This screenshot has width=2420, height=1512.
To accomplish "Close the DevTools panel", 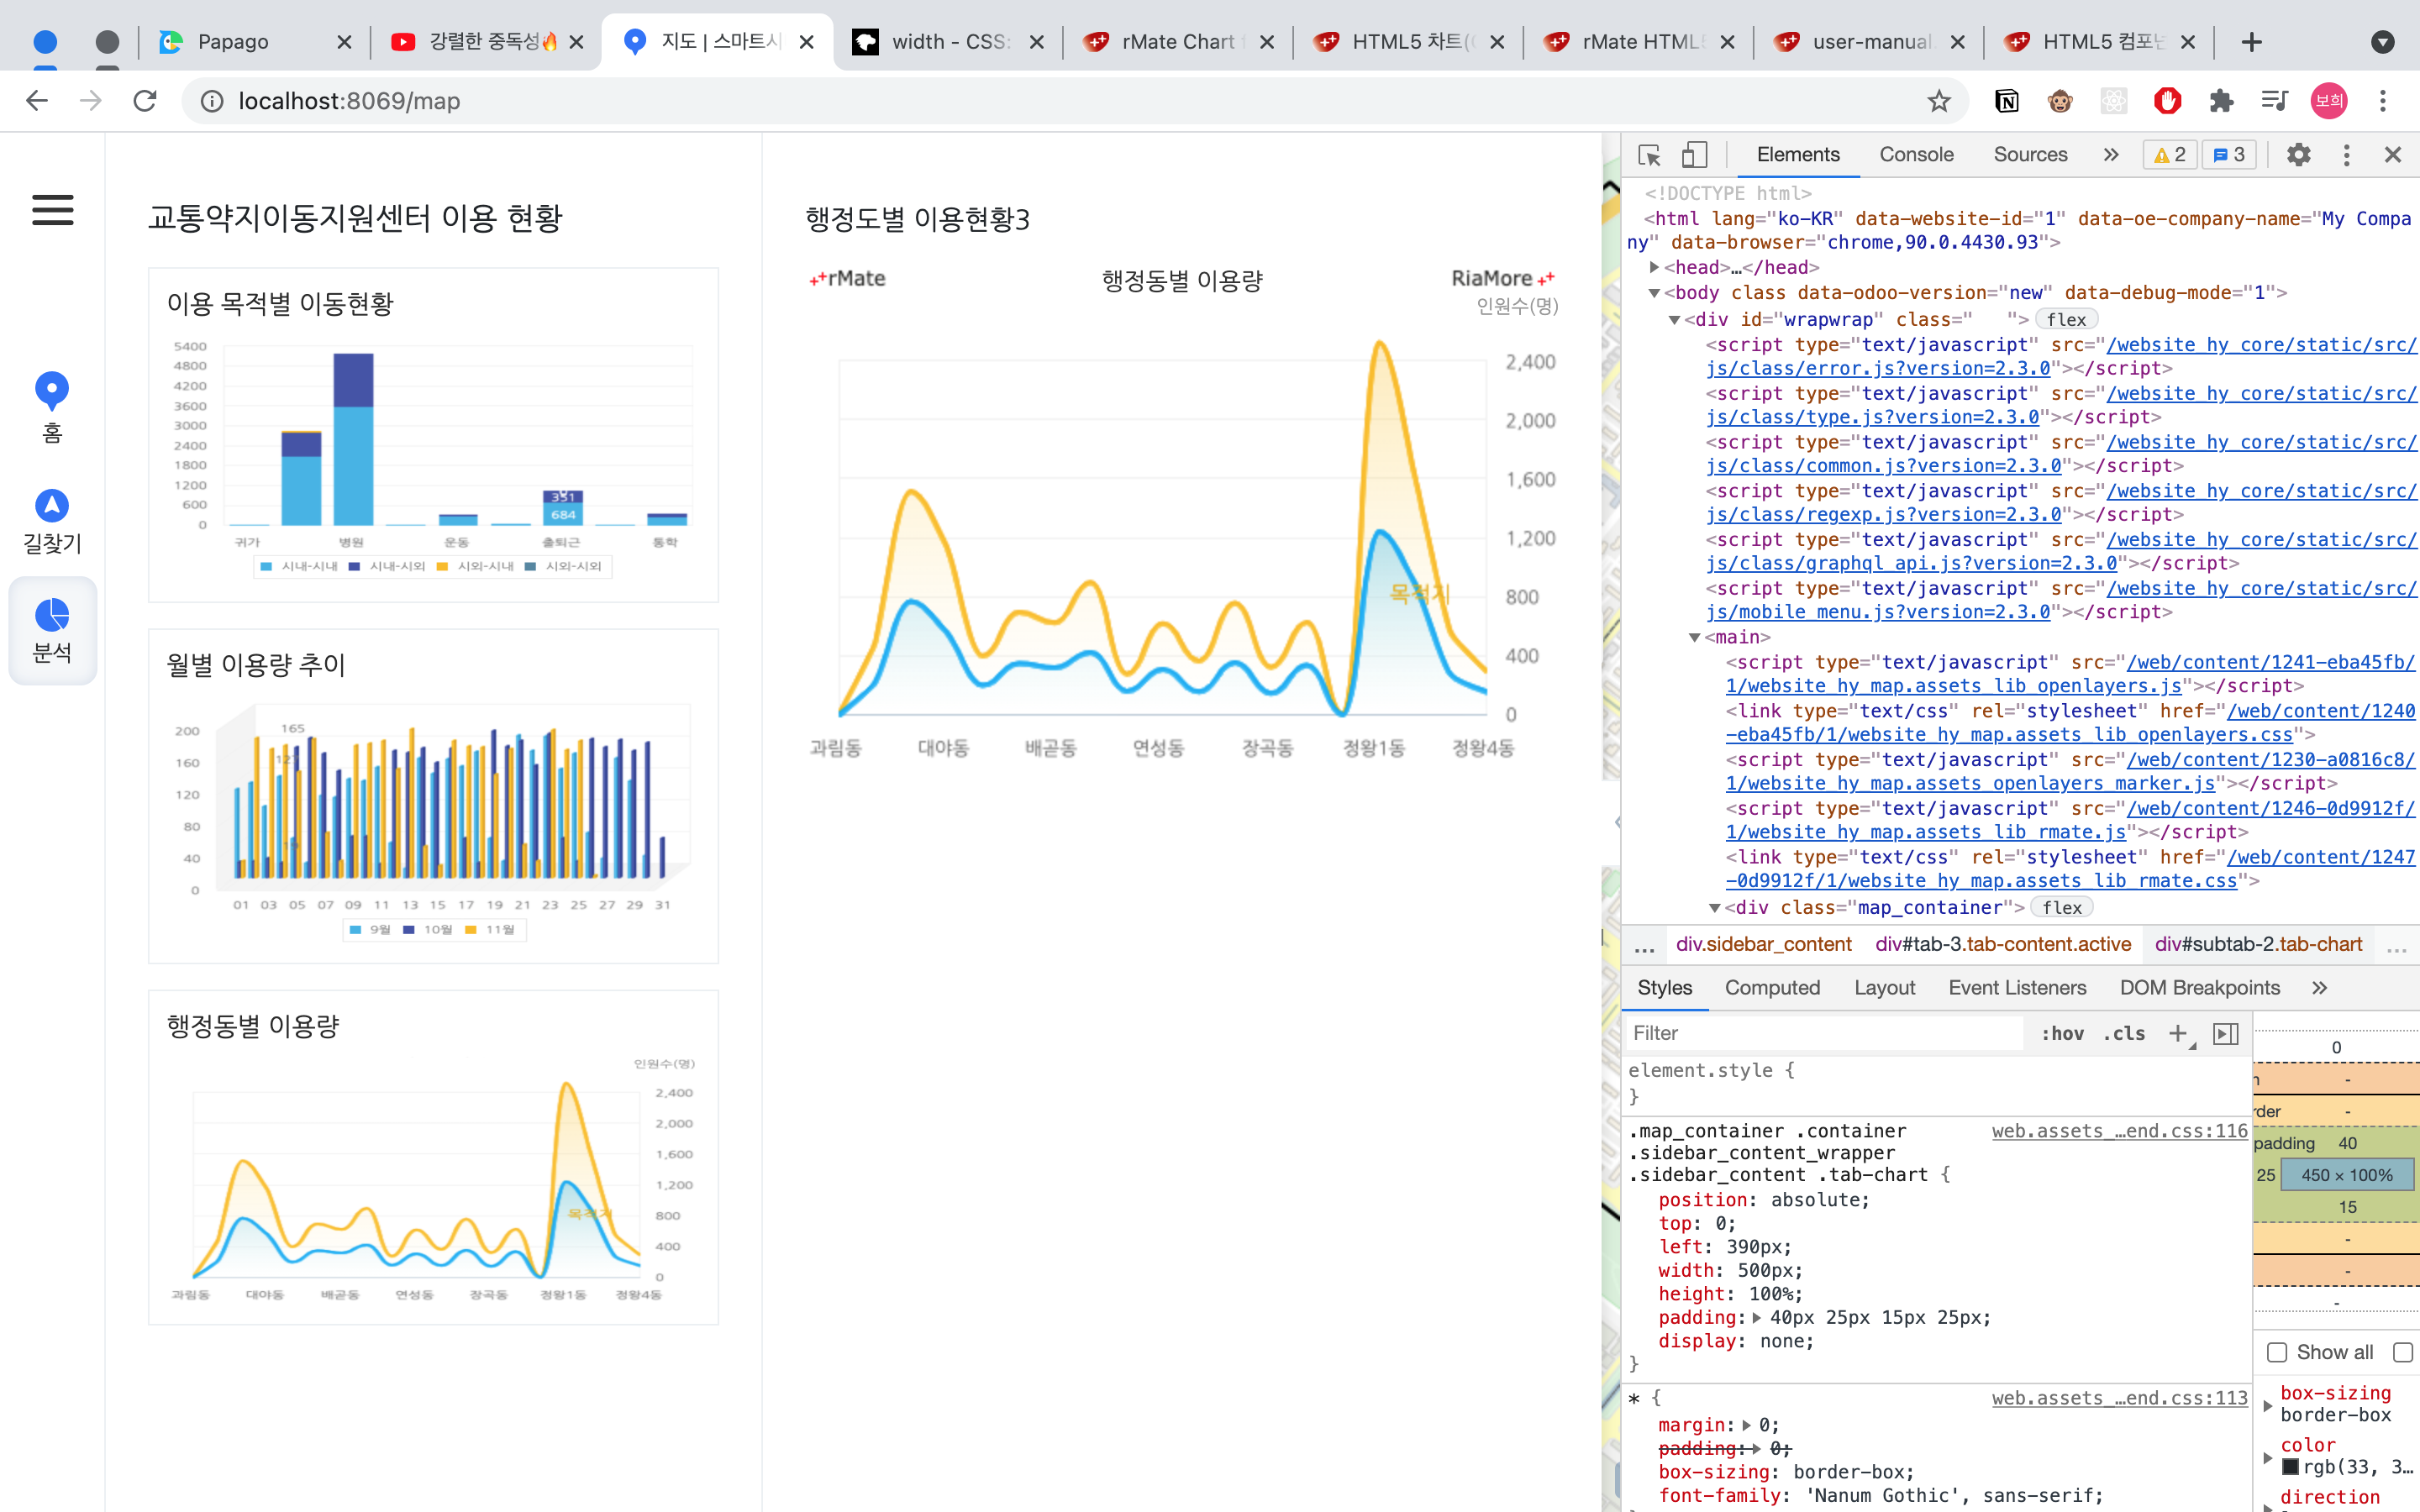I will tap(2393, 155).
